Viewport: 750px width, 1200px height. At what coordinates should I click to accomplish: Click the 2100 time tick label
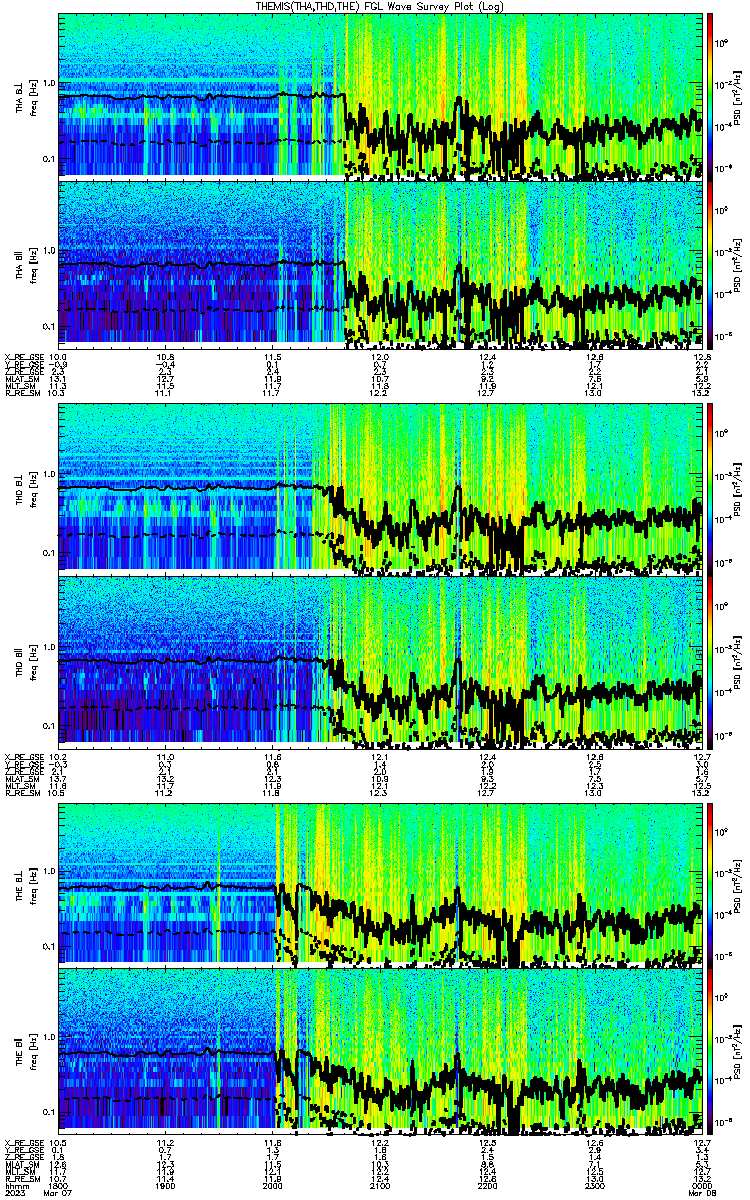tap(380, 1185)
